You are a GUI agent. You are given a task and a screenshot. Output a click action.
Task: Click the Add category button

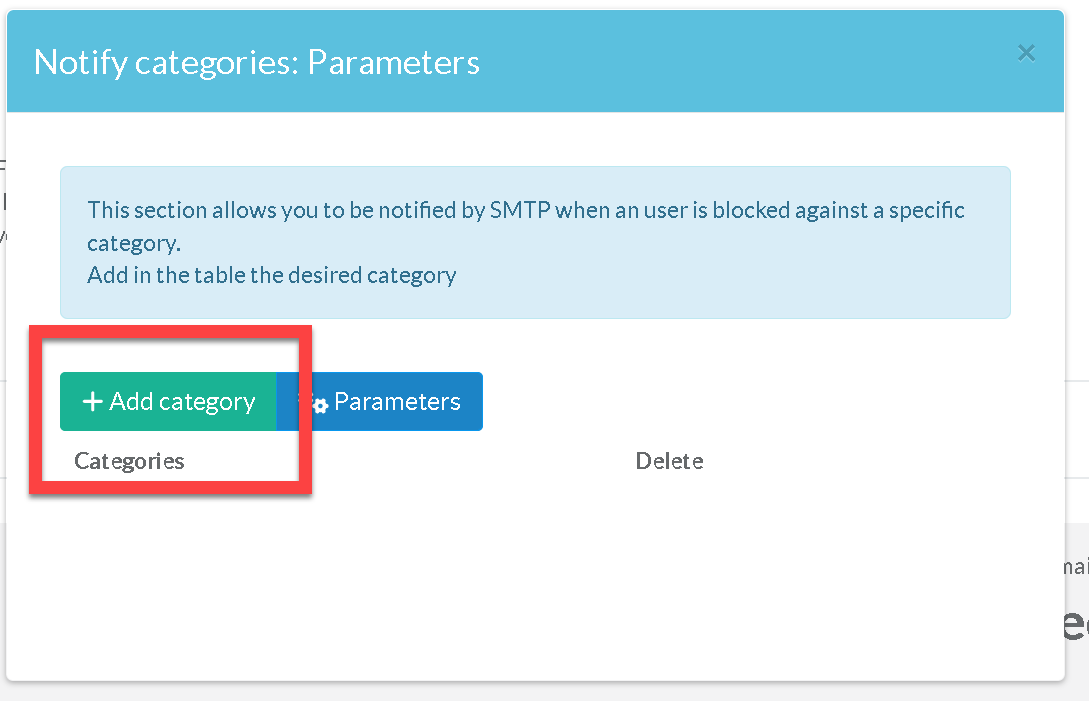168,402
